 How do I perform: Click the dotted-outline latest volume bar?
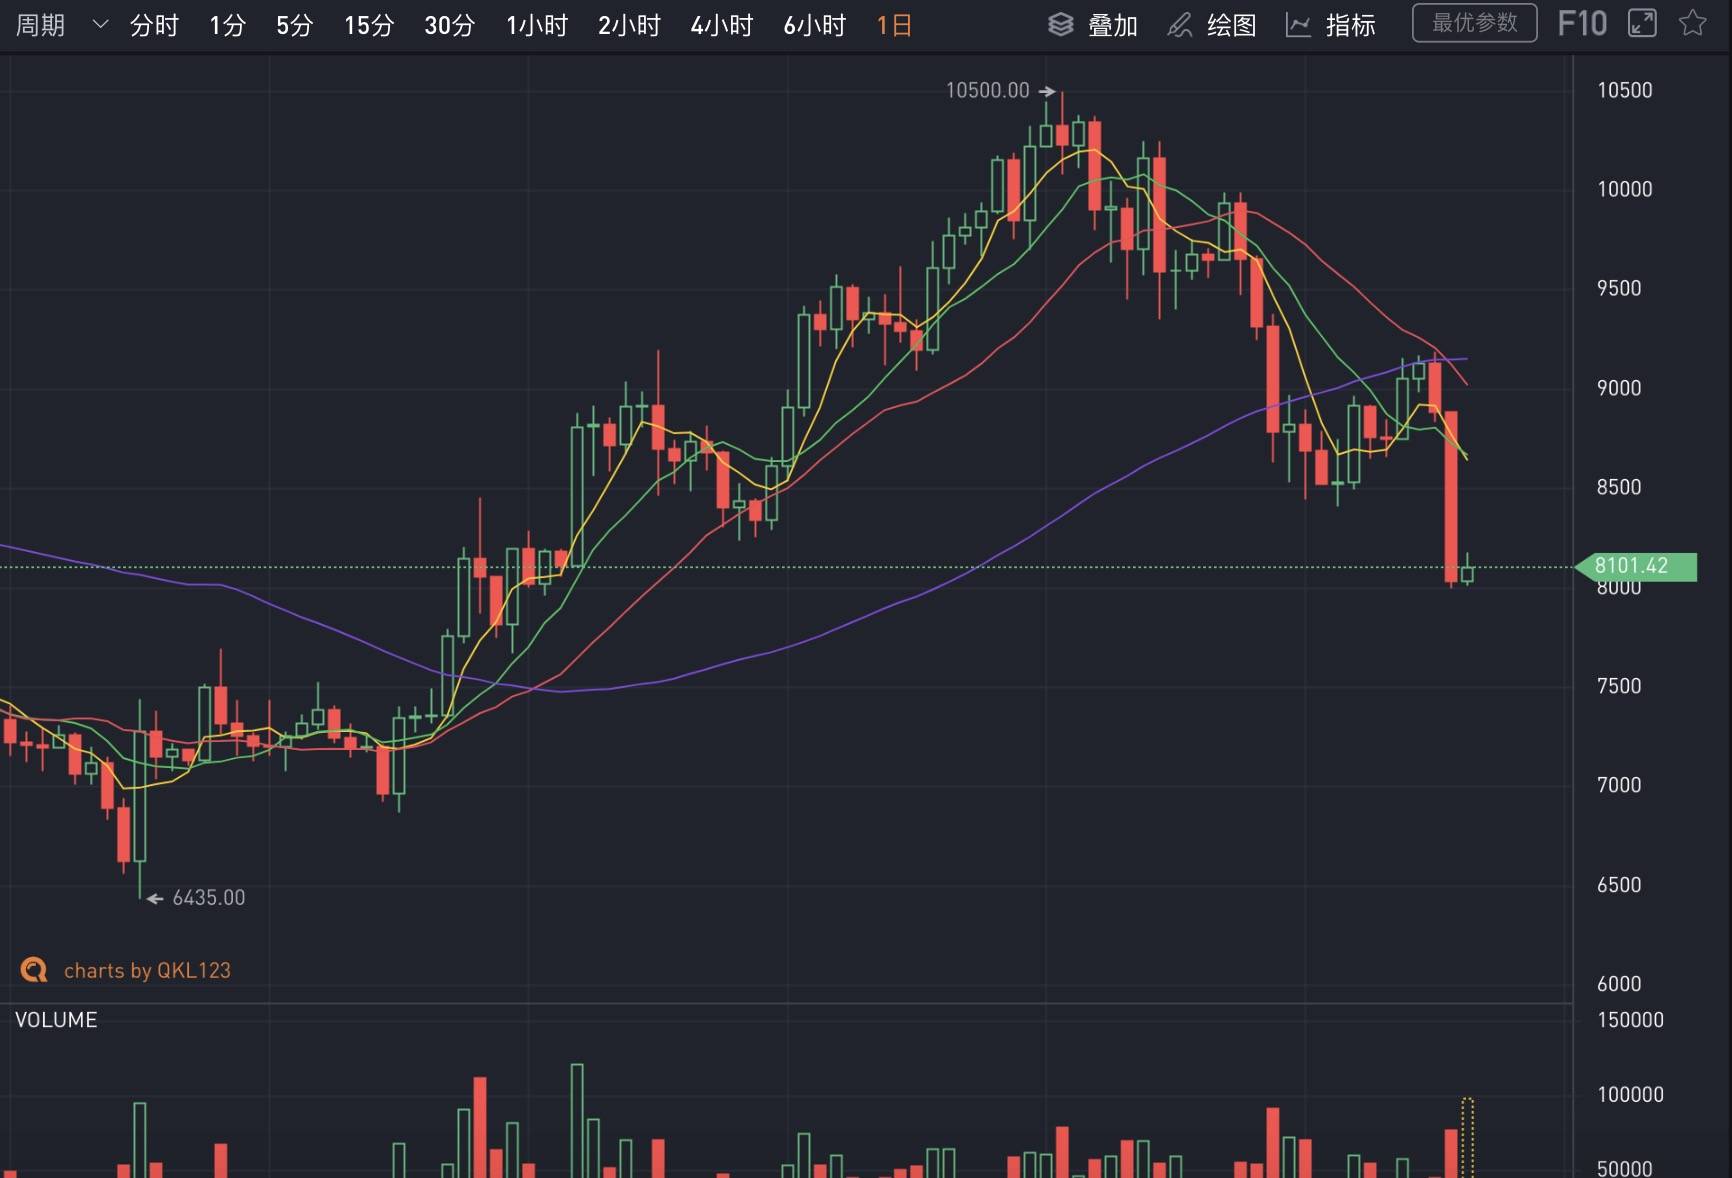[1467, 1138]
